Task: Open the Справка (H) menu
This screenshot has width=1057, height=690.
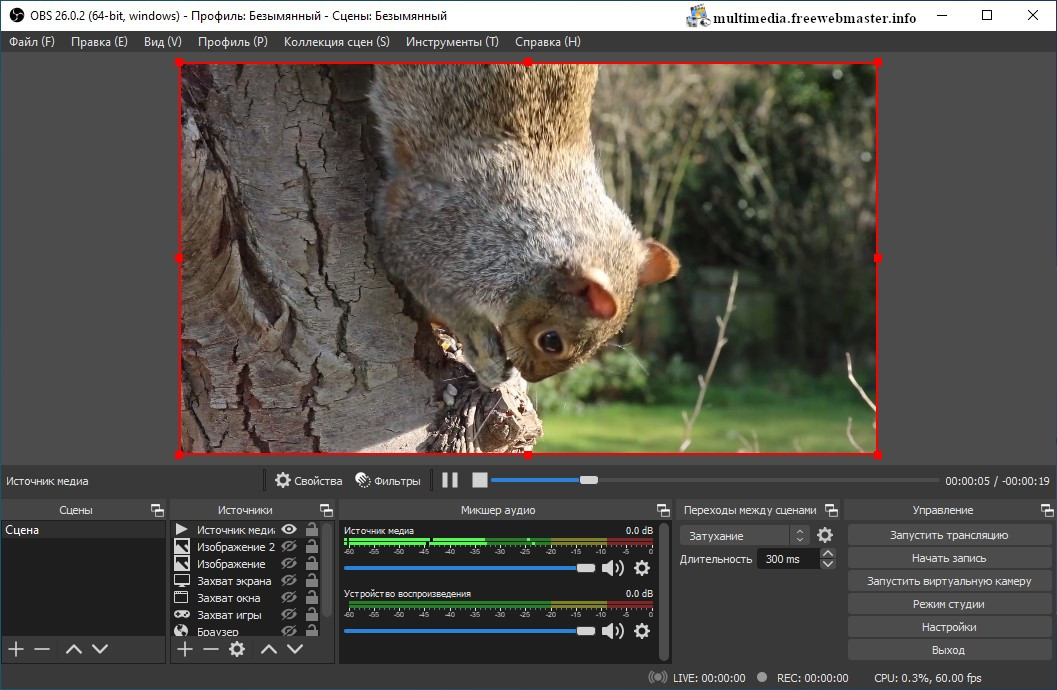Action: 547,42
